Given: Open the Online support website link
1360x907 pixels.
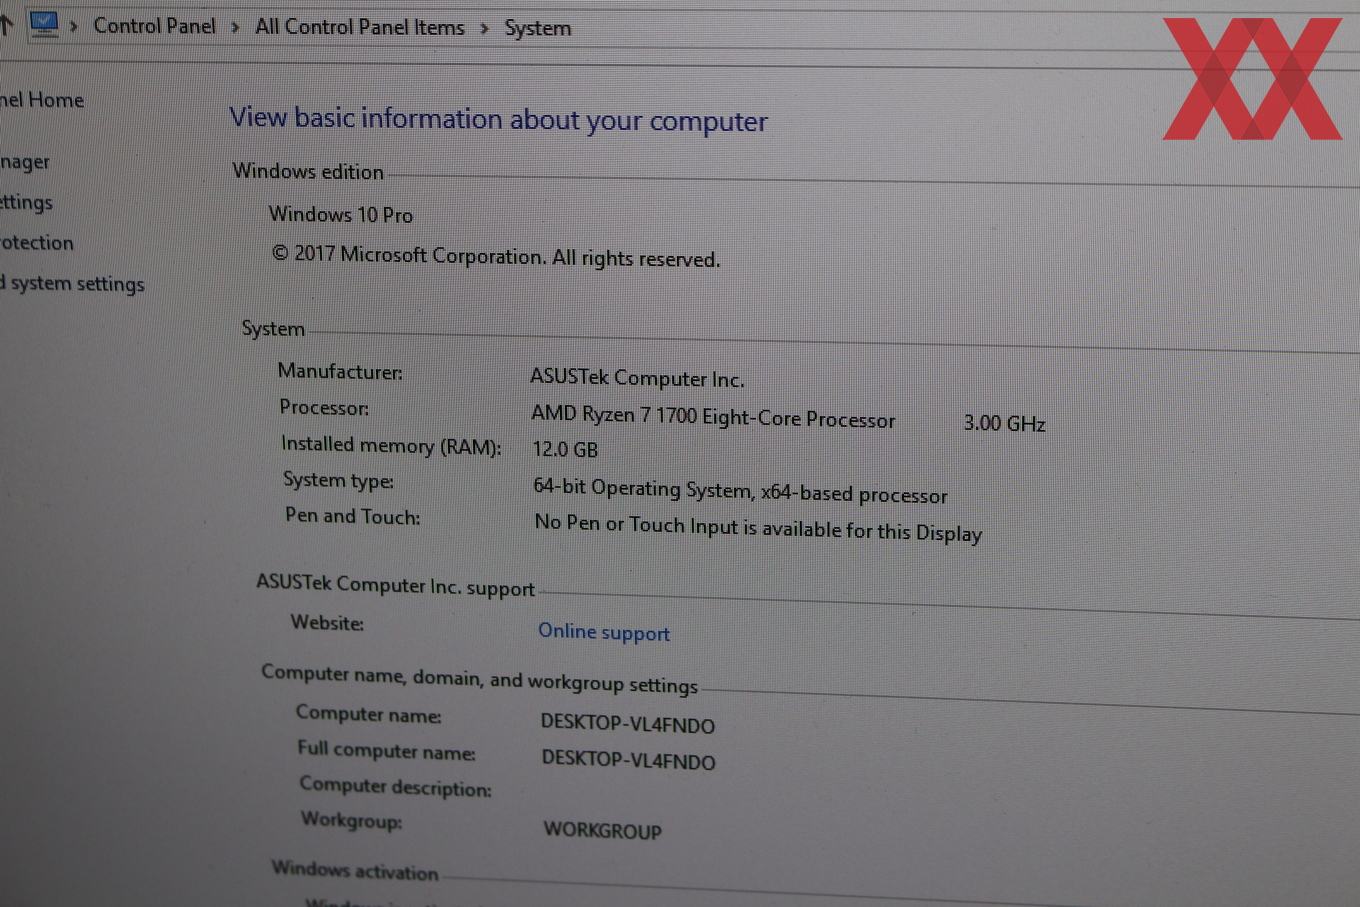Looking at the screenshot, I should [x=604, y=632].
